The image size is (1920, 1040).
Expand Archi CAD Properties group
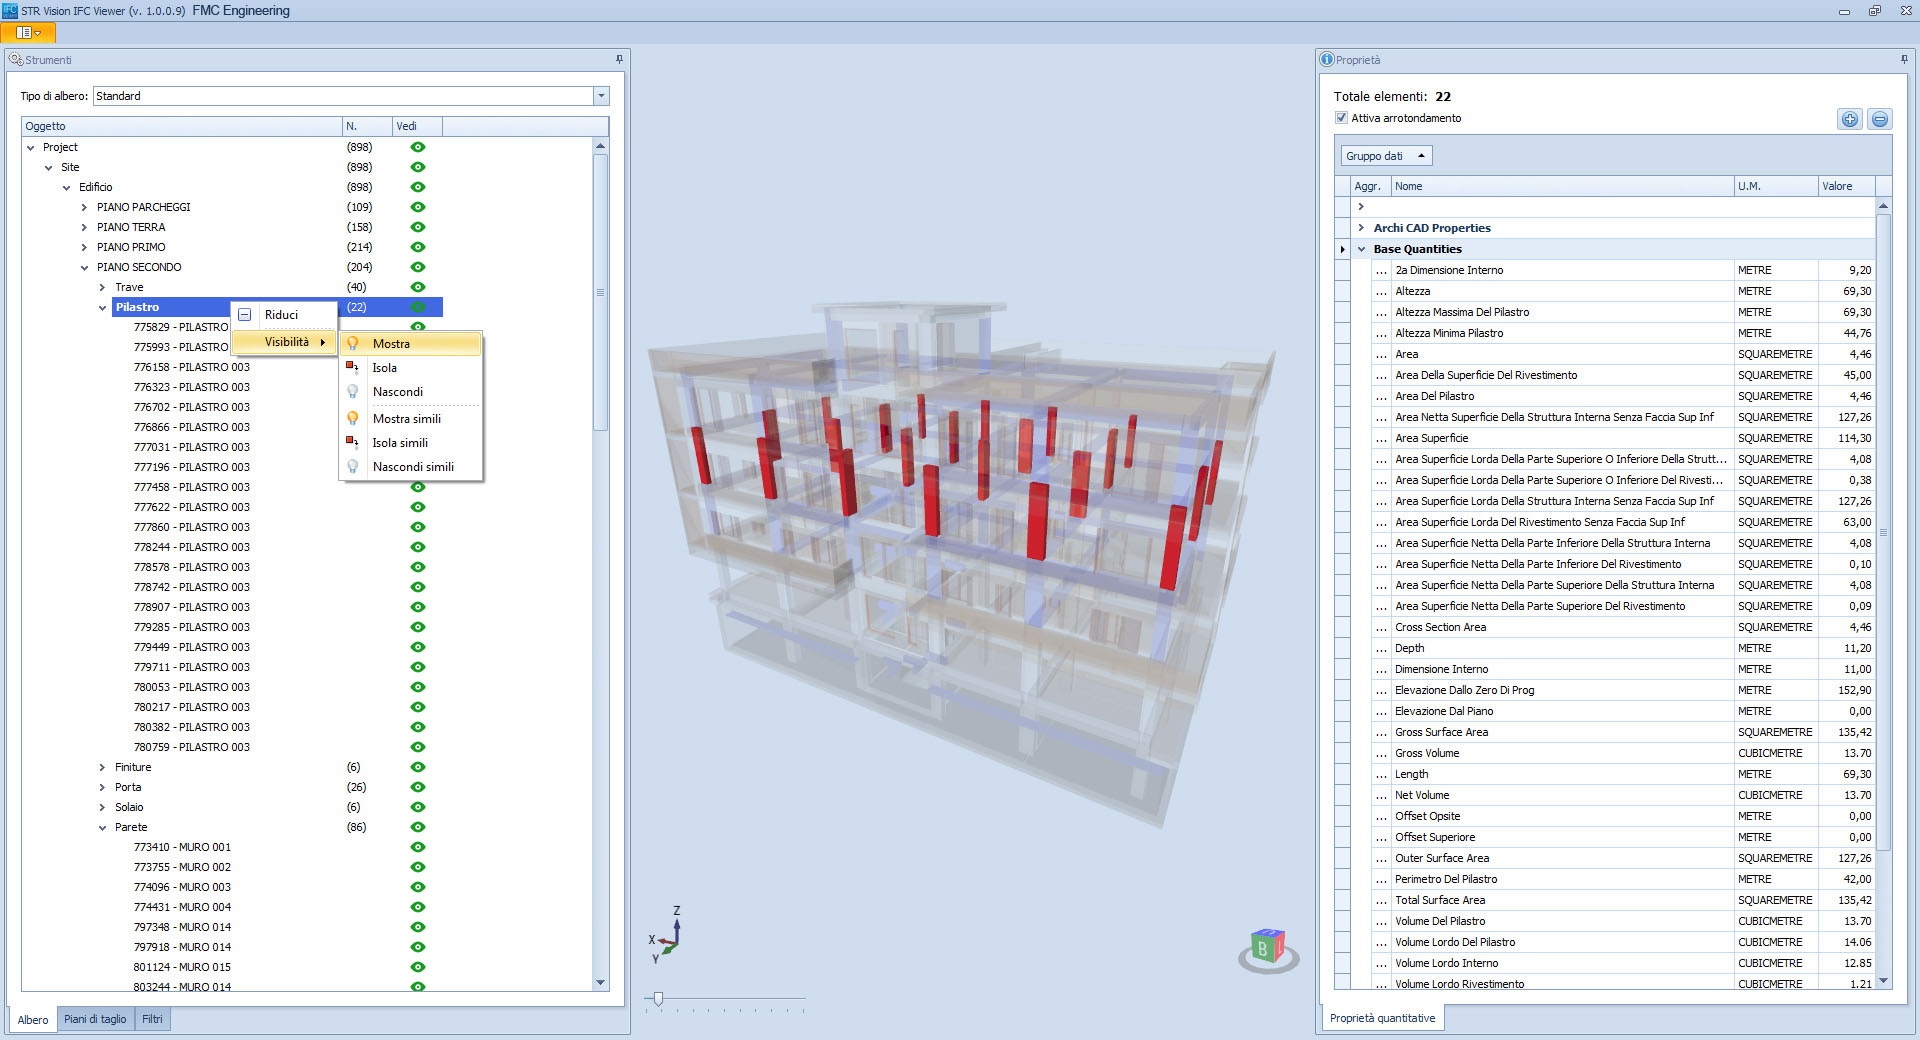pyautogui.click(x=1361, y=228)
